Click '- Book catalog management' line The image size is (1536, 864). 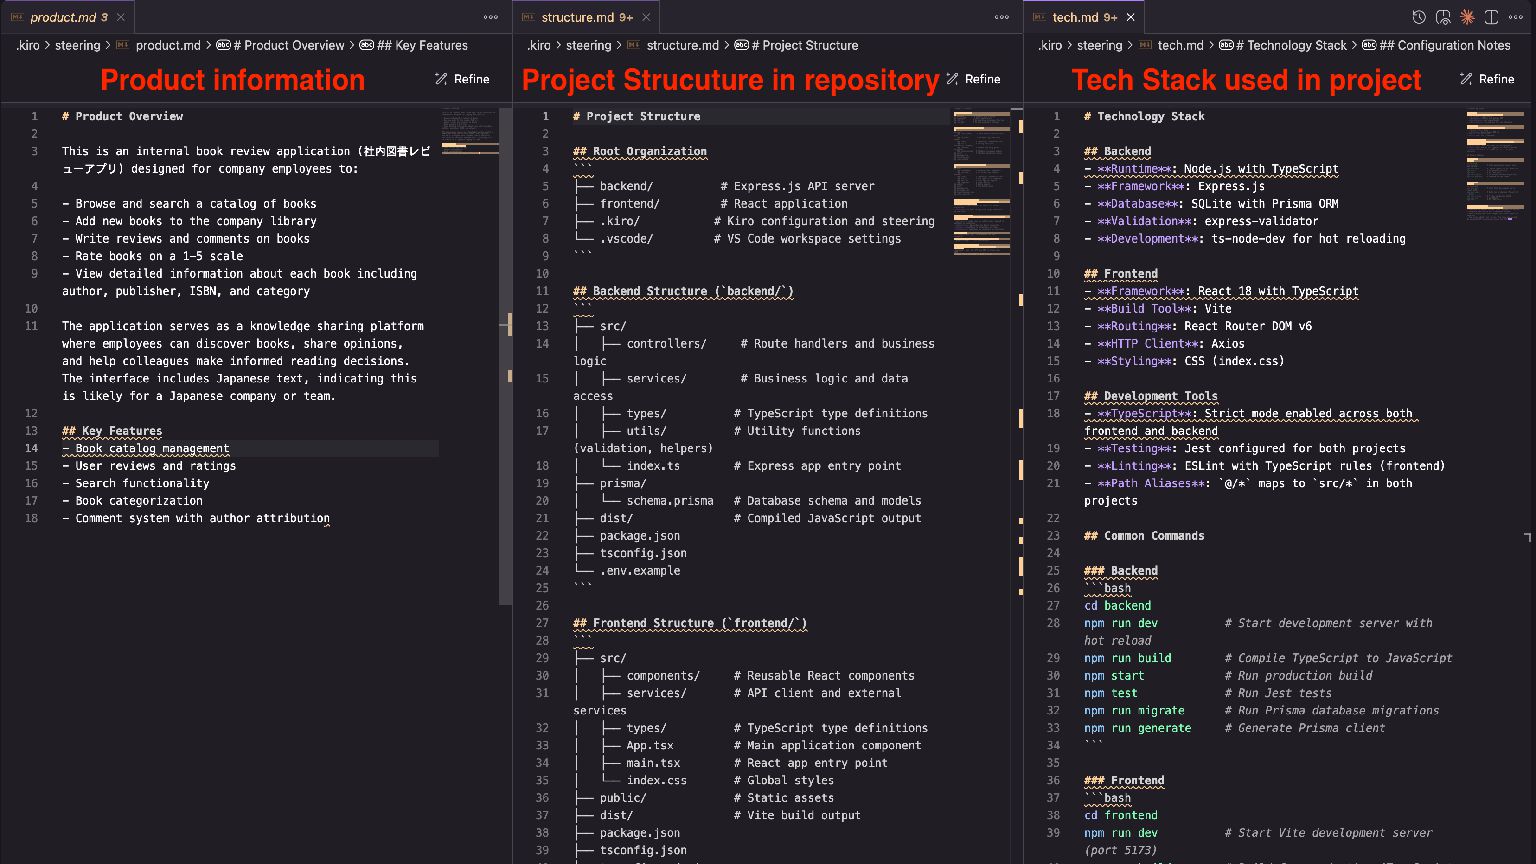[146, 448]
